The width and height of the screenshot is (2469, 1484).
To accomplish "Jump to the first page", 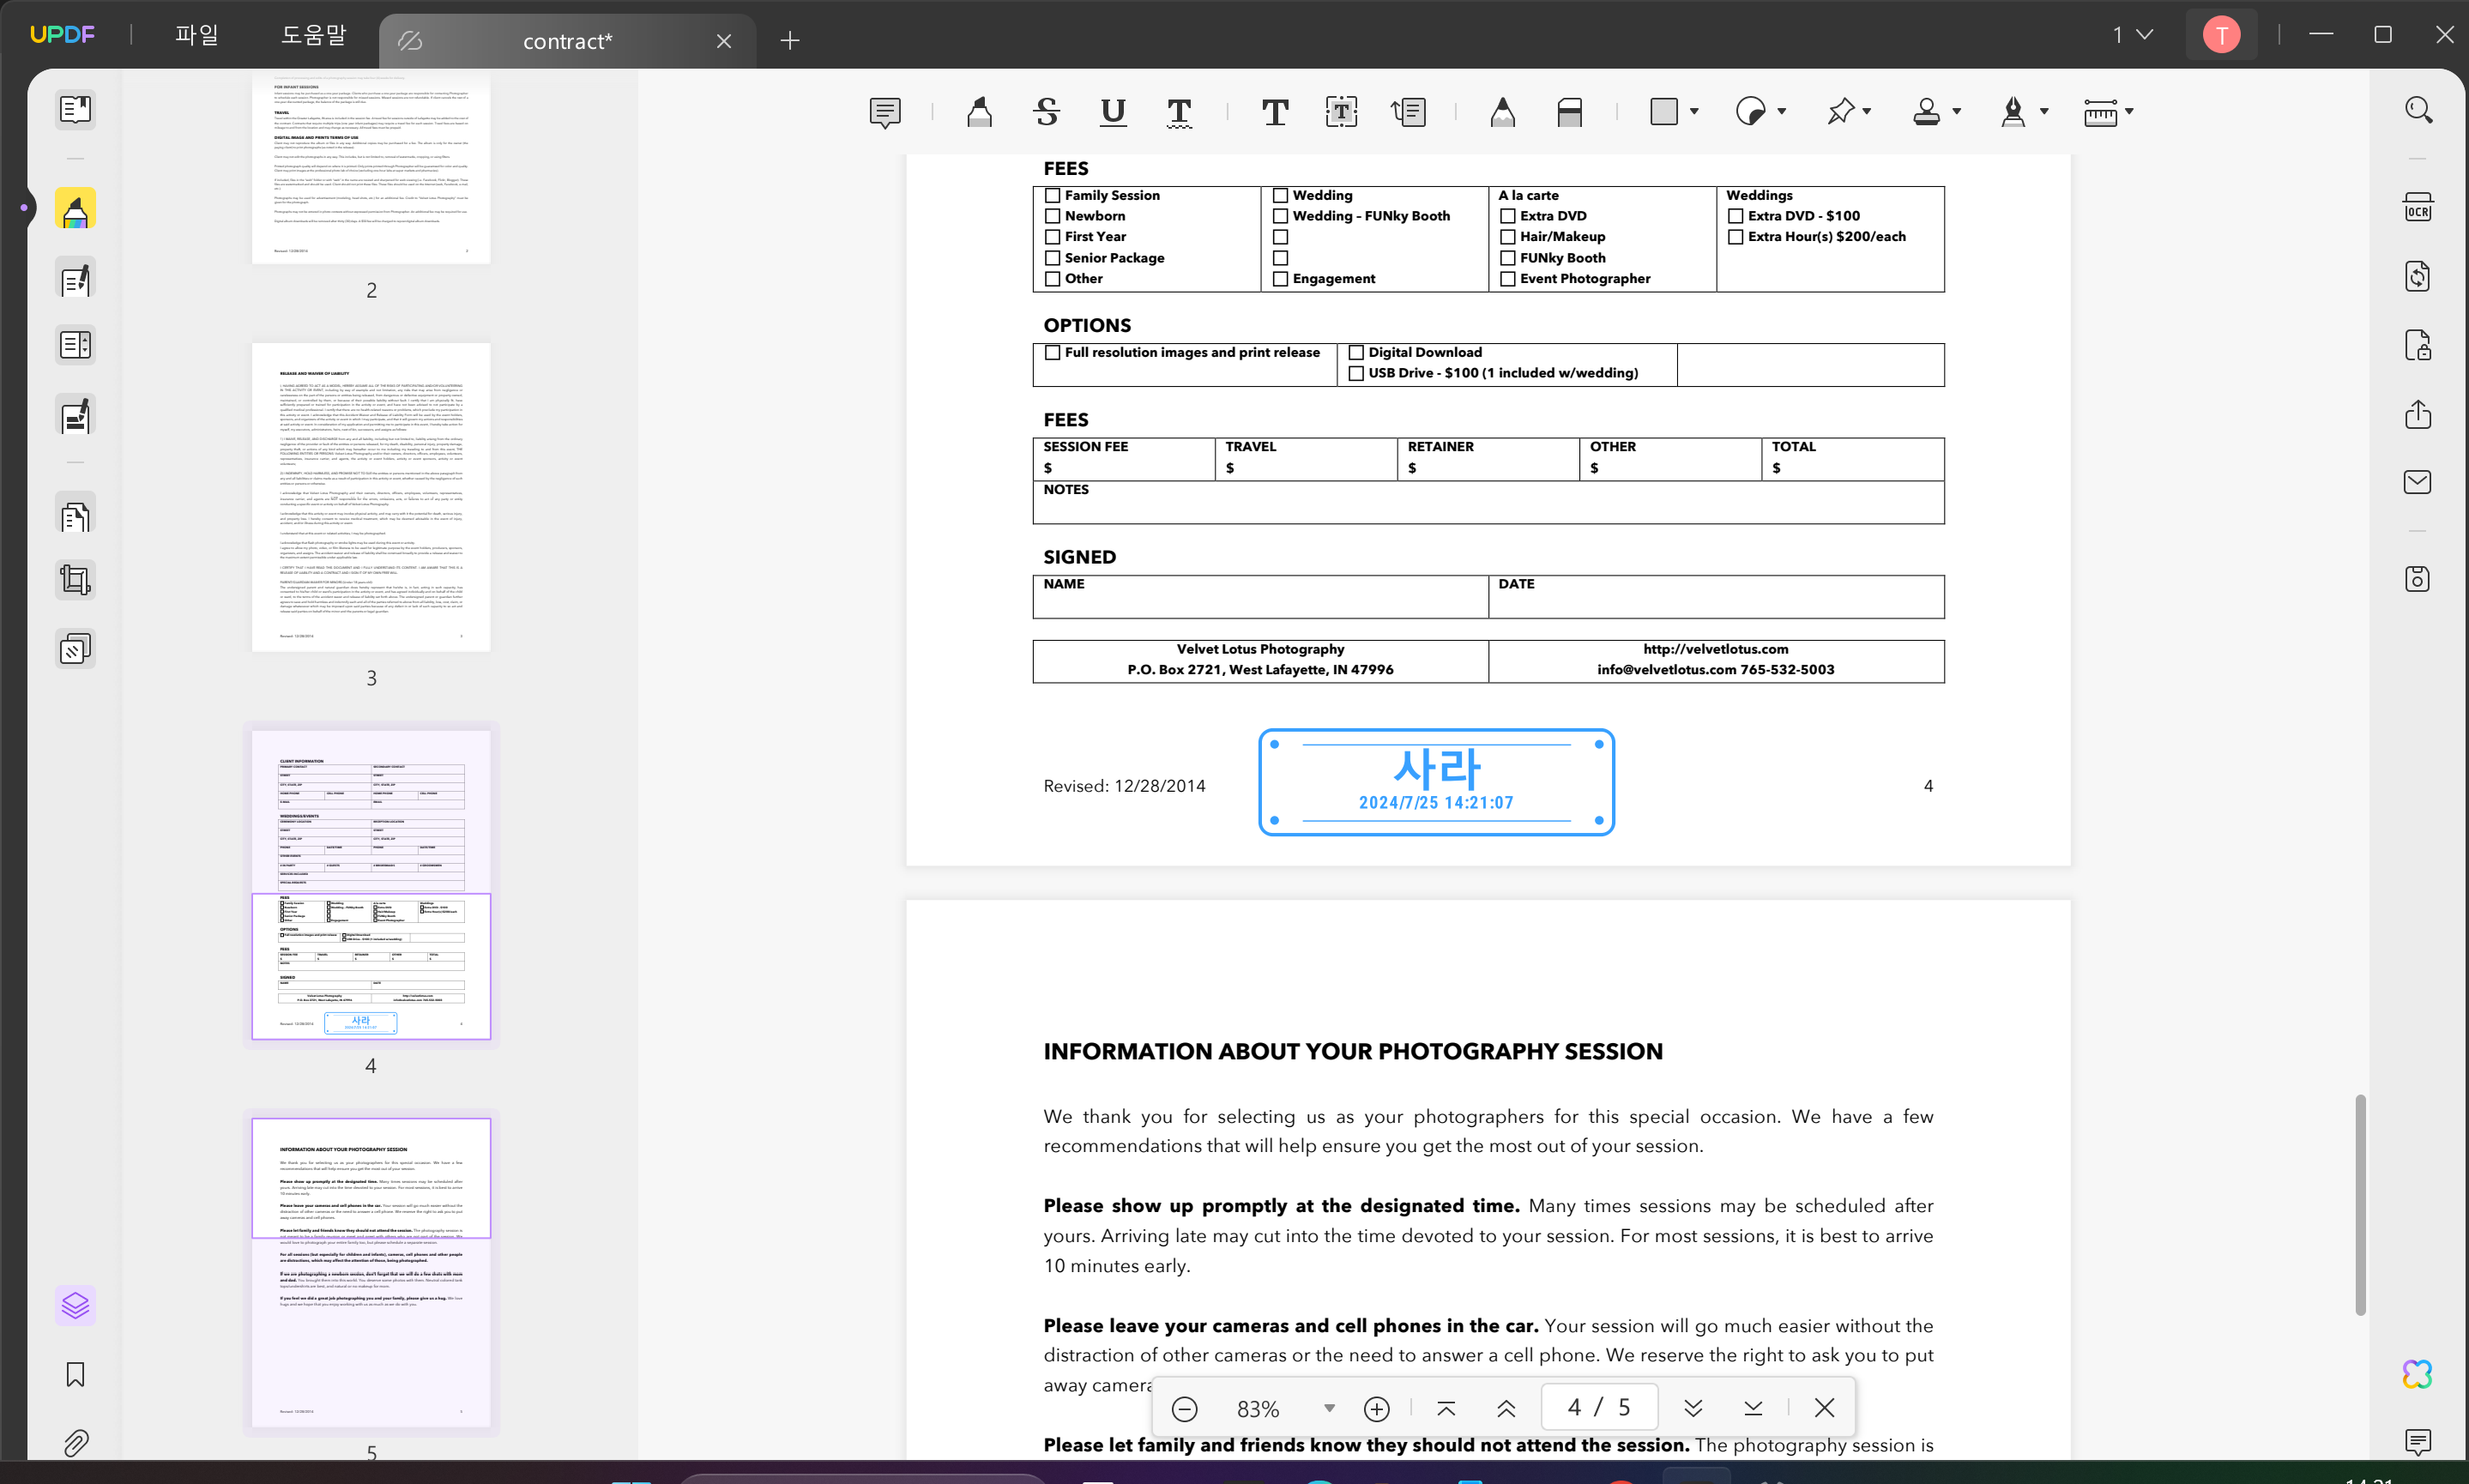I will click(x=1446, y=1409).
